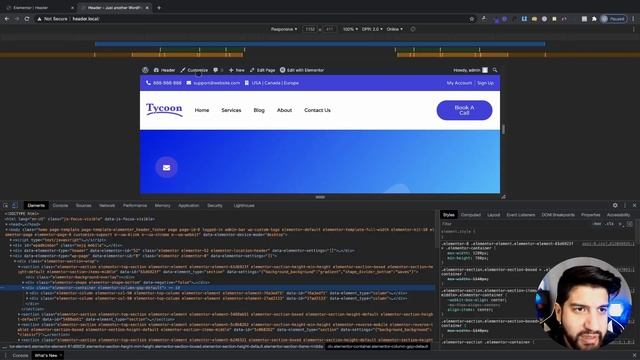The width and height of the screenshot is (640, 360).
Task: Toggle the .cls class editor button
Action: click(x=610, y=224)
